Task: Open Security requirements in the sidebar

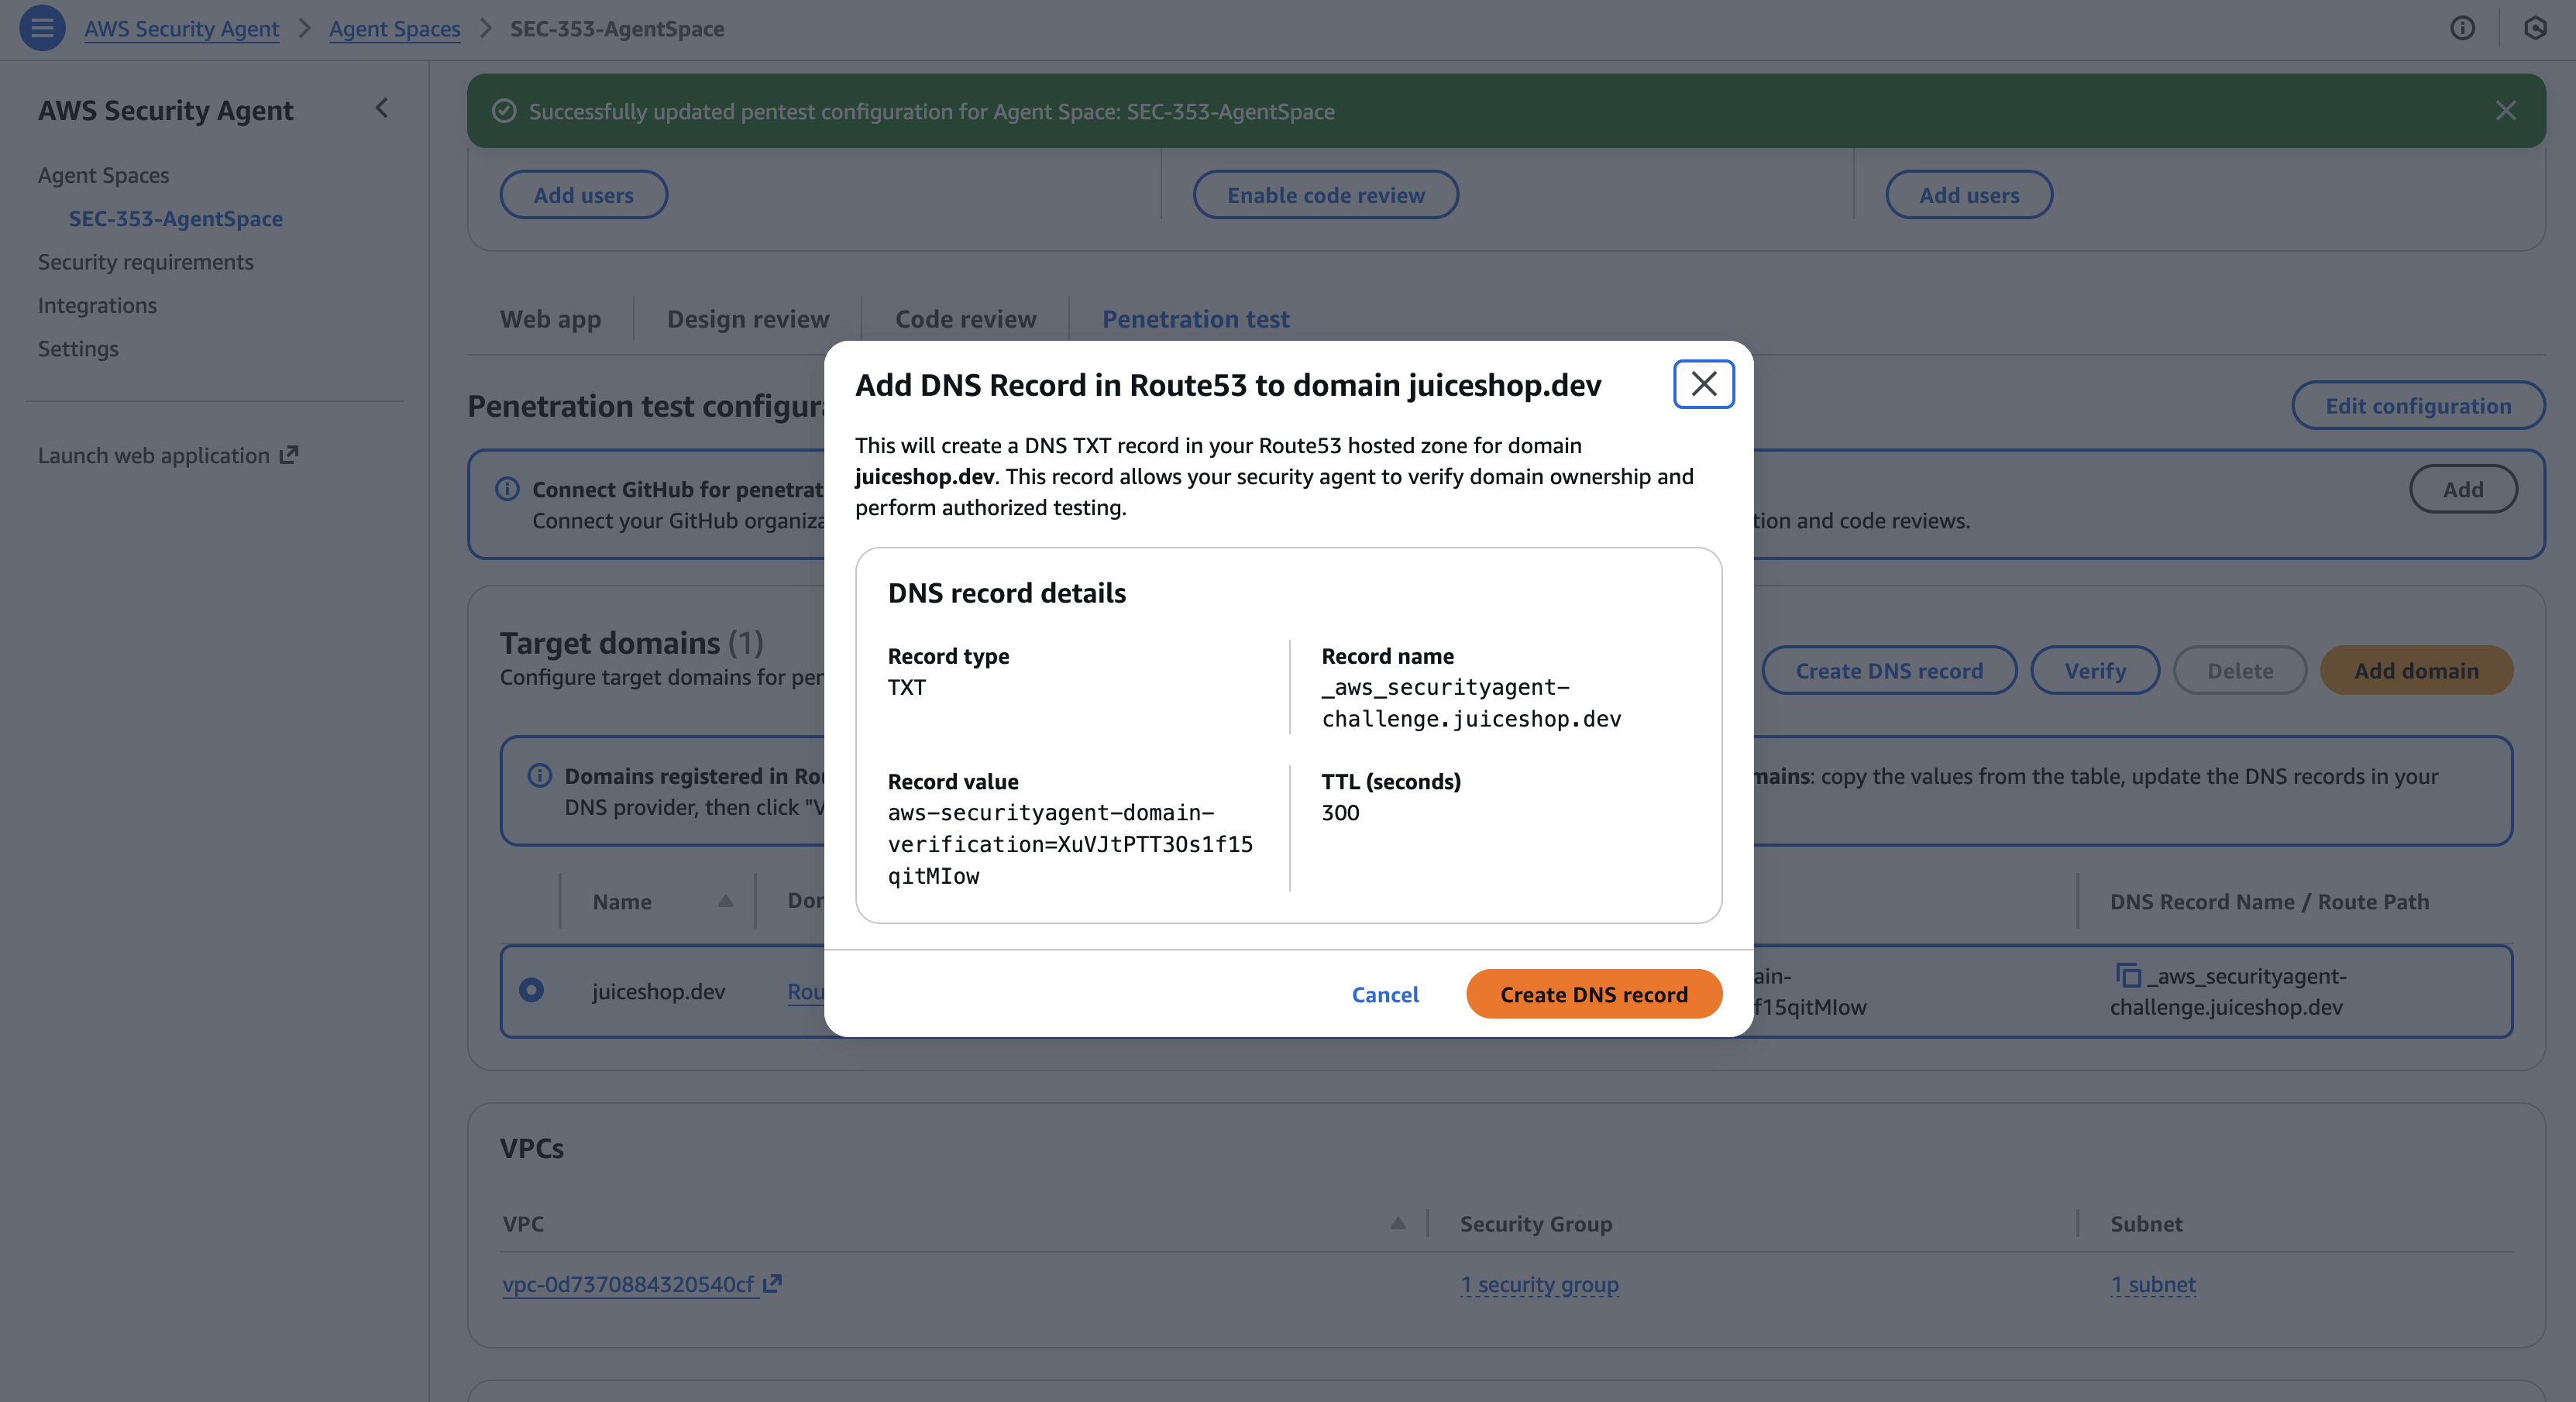Action: click(x=146, y=262)
